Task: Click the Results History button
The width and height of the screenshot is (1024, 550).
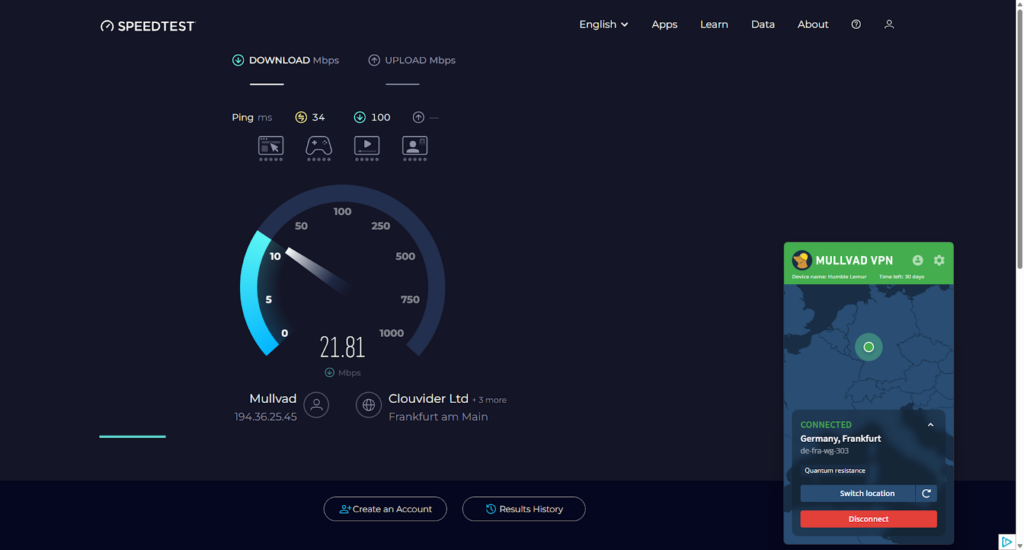Action: click(524, 509)
